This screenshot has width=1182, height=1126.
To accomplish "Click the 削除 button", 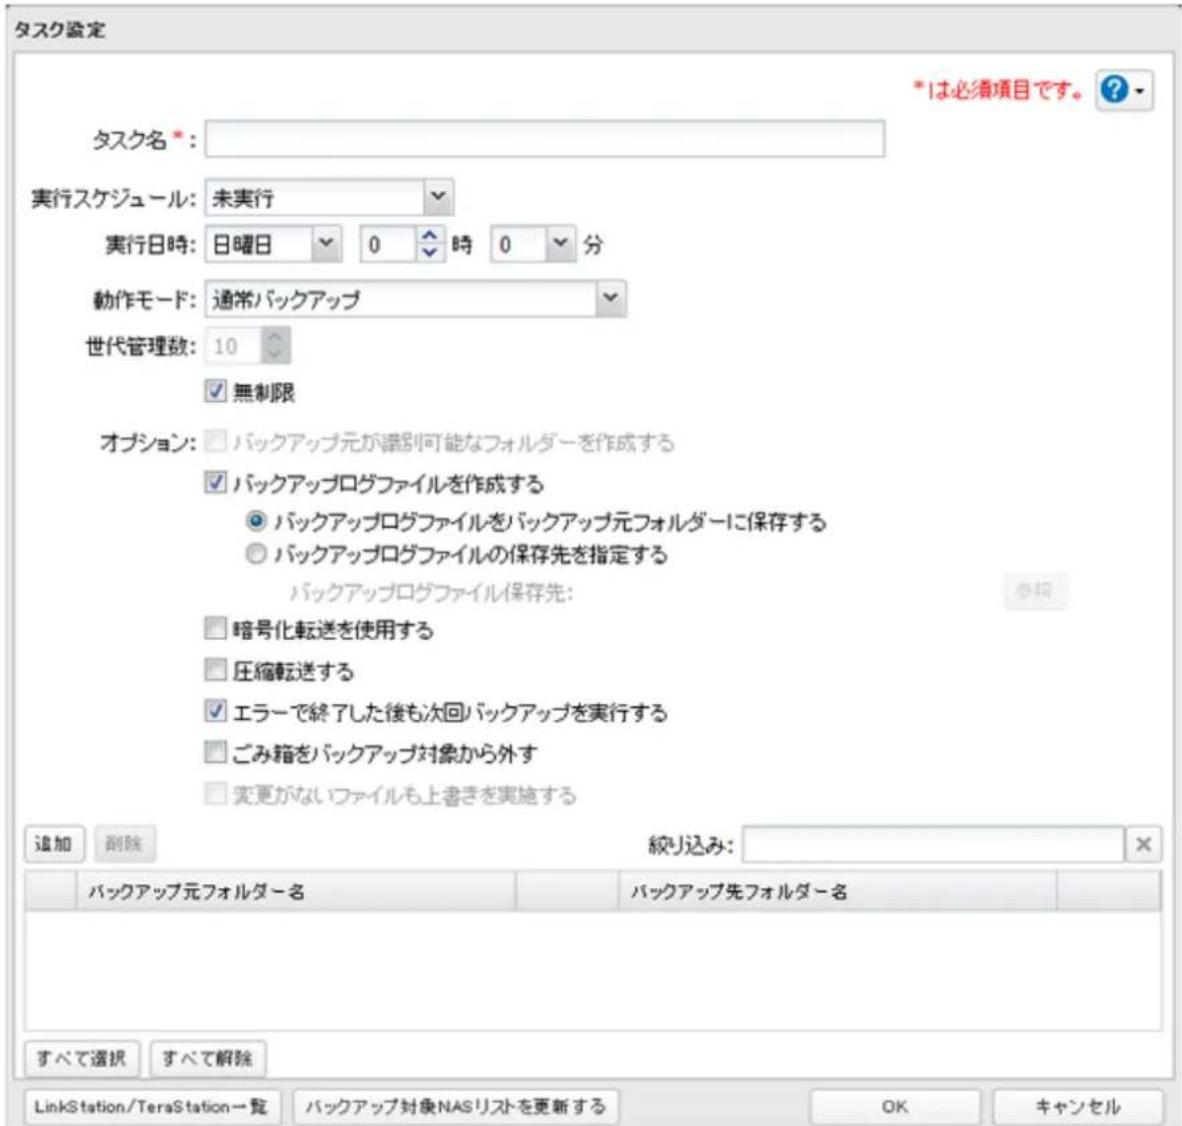I will (124, 844).
